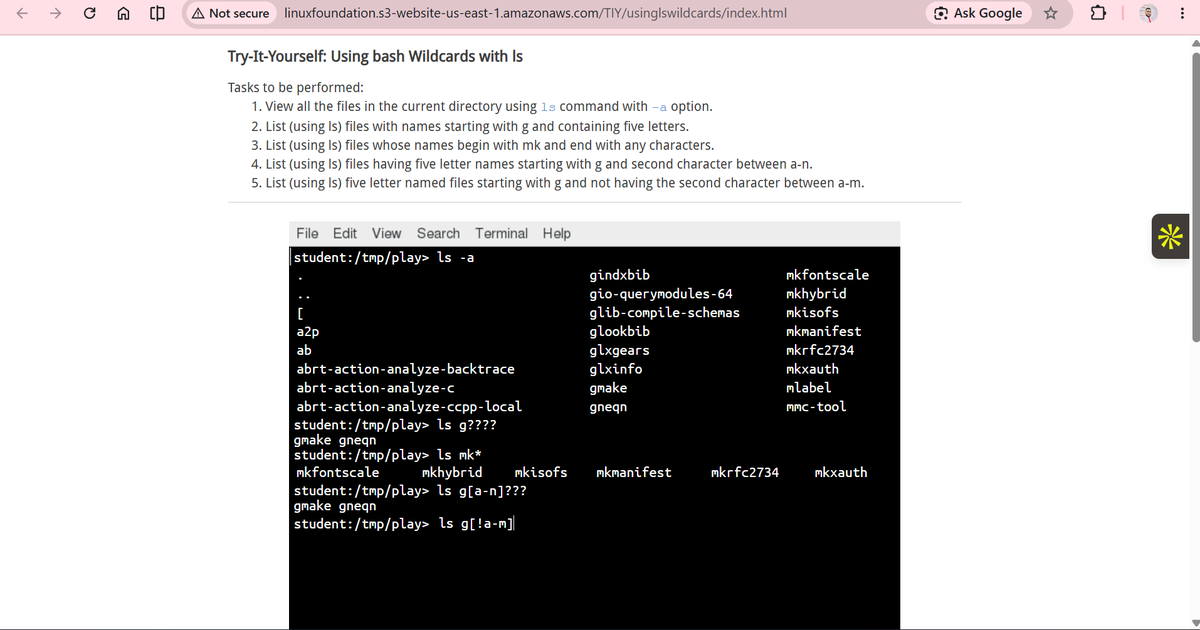Screen dimensions: 1200x630
Task: Click 'glib-compile-schemas' file name
Action: coord(664,313)
